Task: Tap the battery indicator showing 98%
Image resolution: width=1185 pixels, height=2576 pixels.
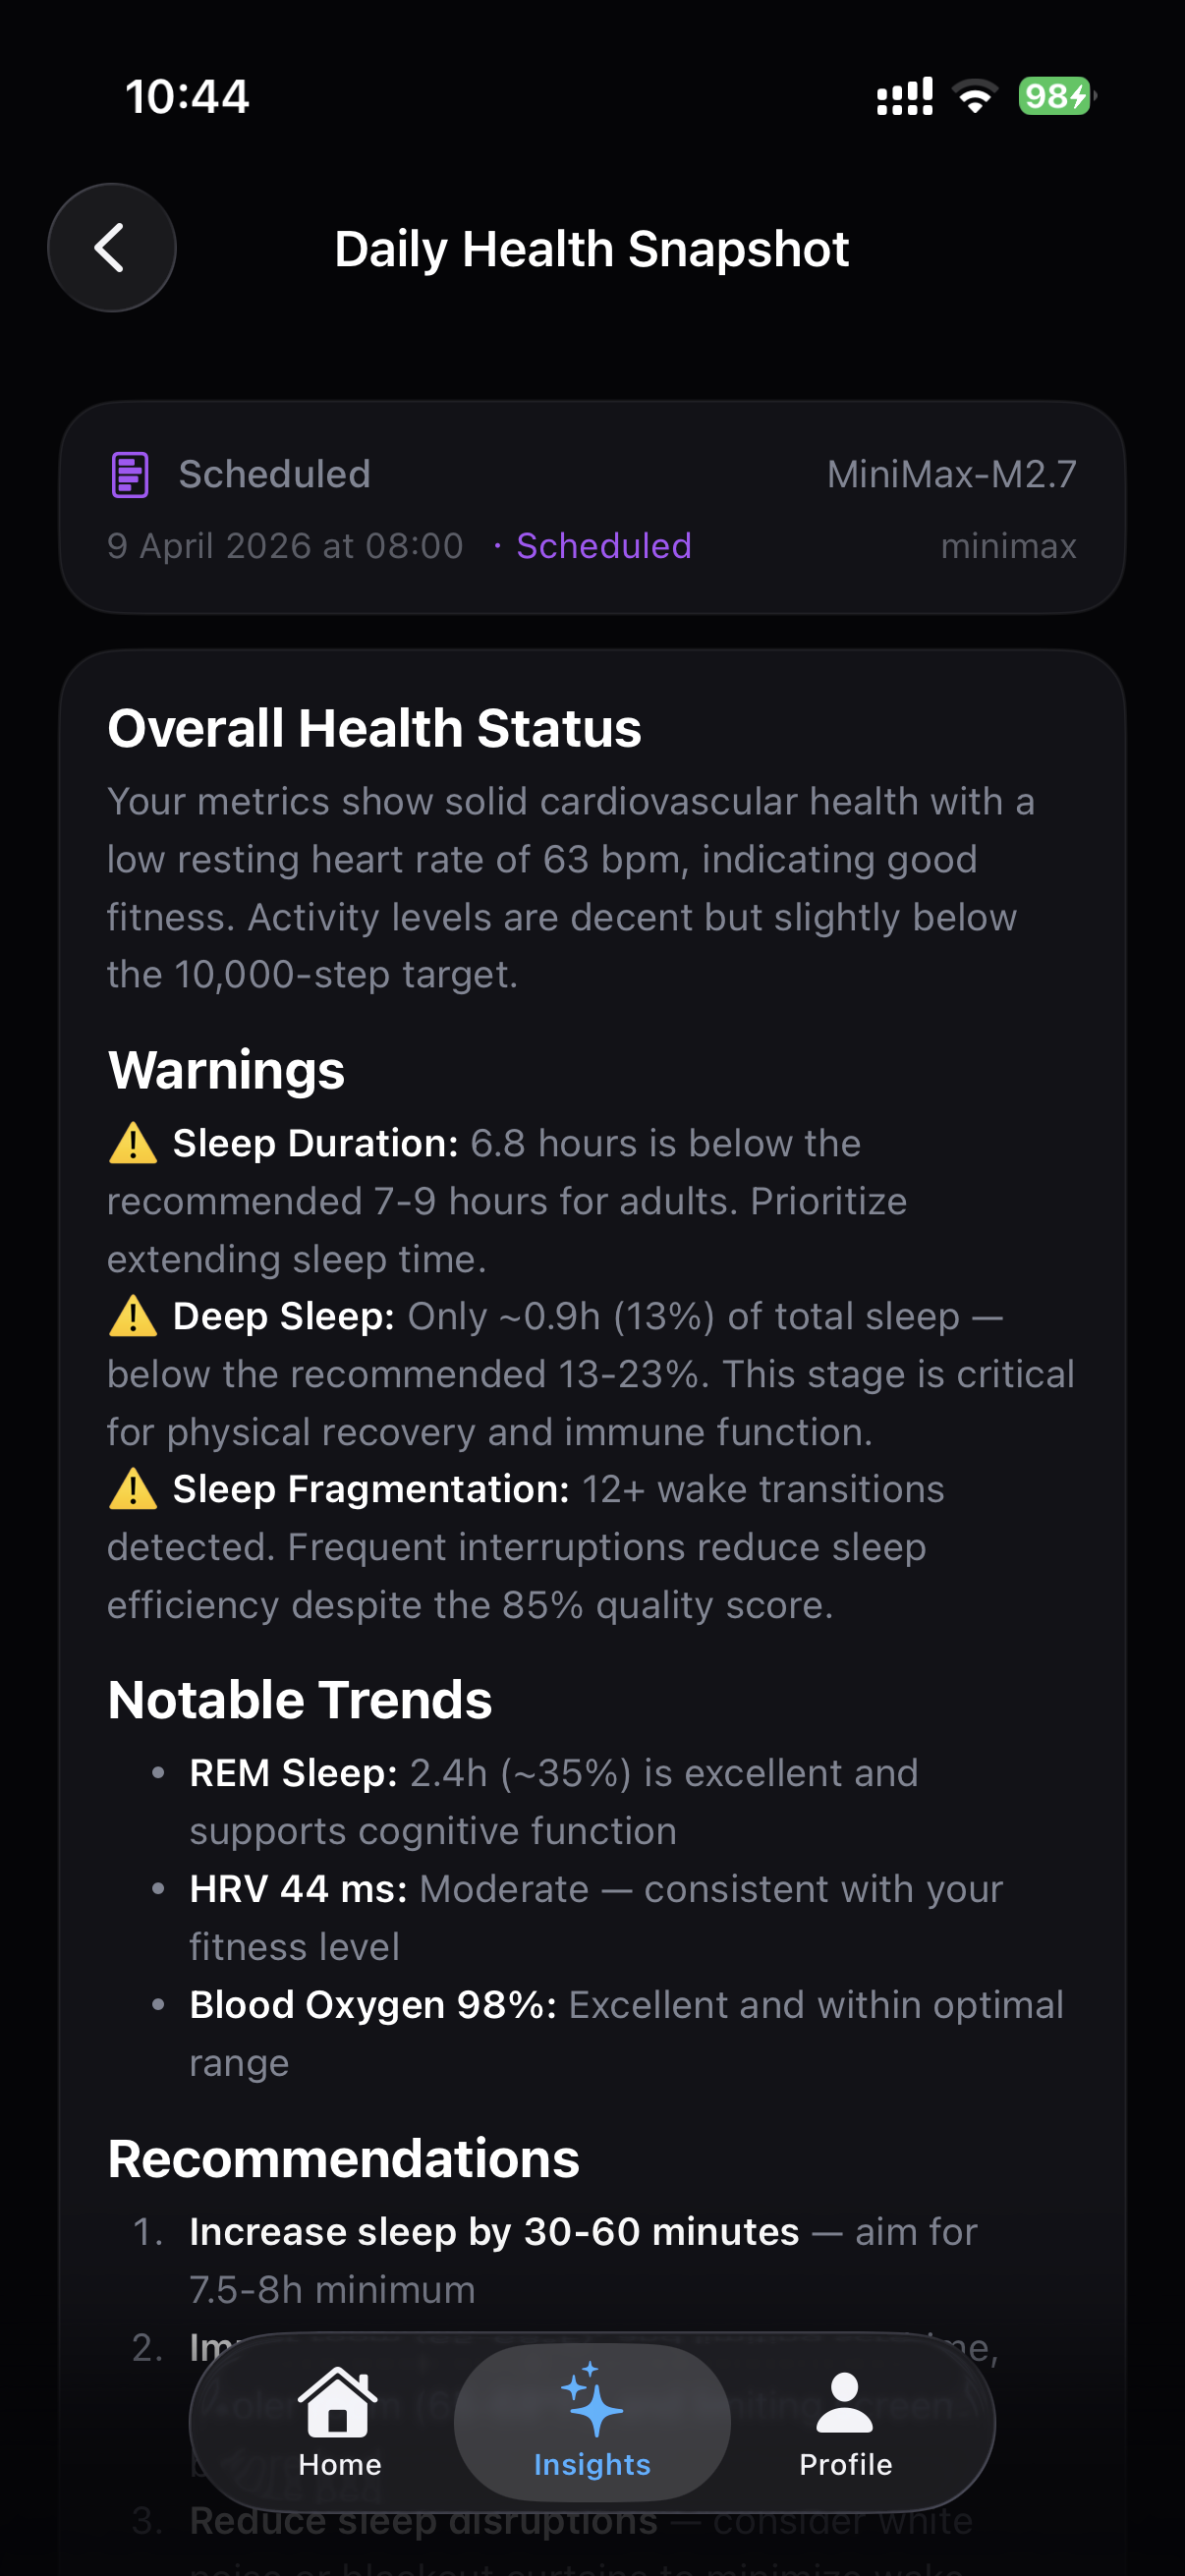Action: click(x=1055, y=95)
